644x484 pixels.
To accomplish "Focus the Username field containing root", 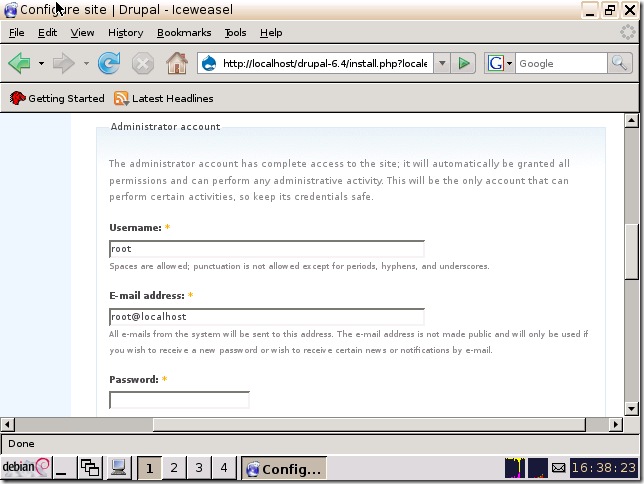I will pyautogui.click(x=267, y=249).
